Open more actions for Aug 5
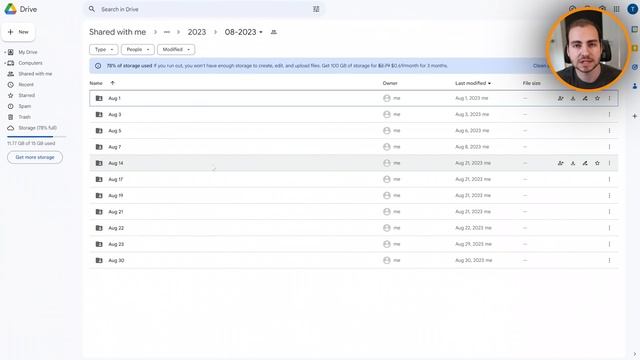This screenshot has height=360, width=640. (609, 131)
